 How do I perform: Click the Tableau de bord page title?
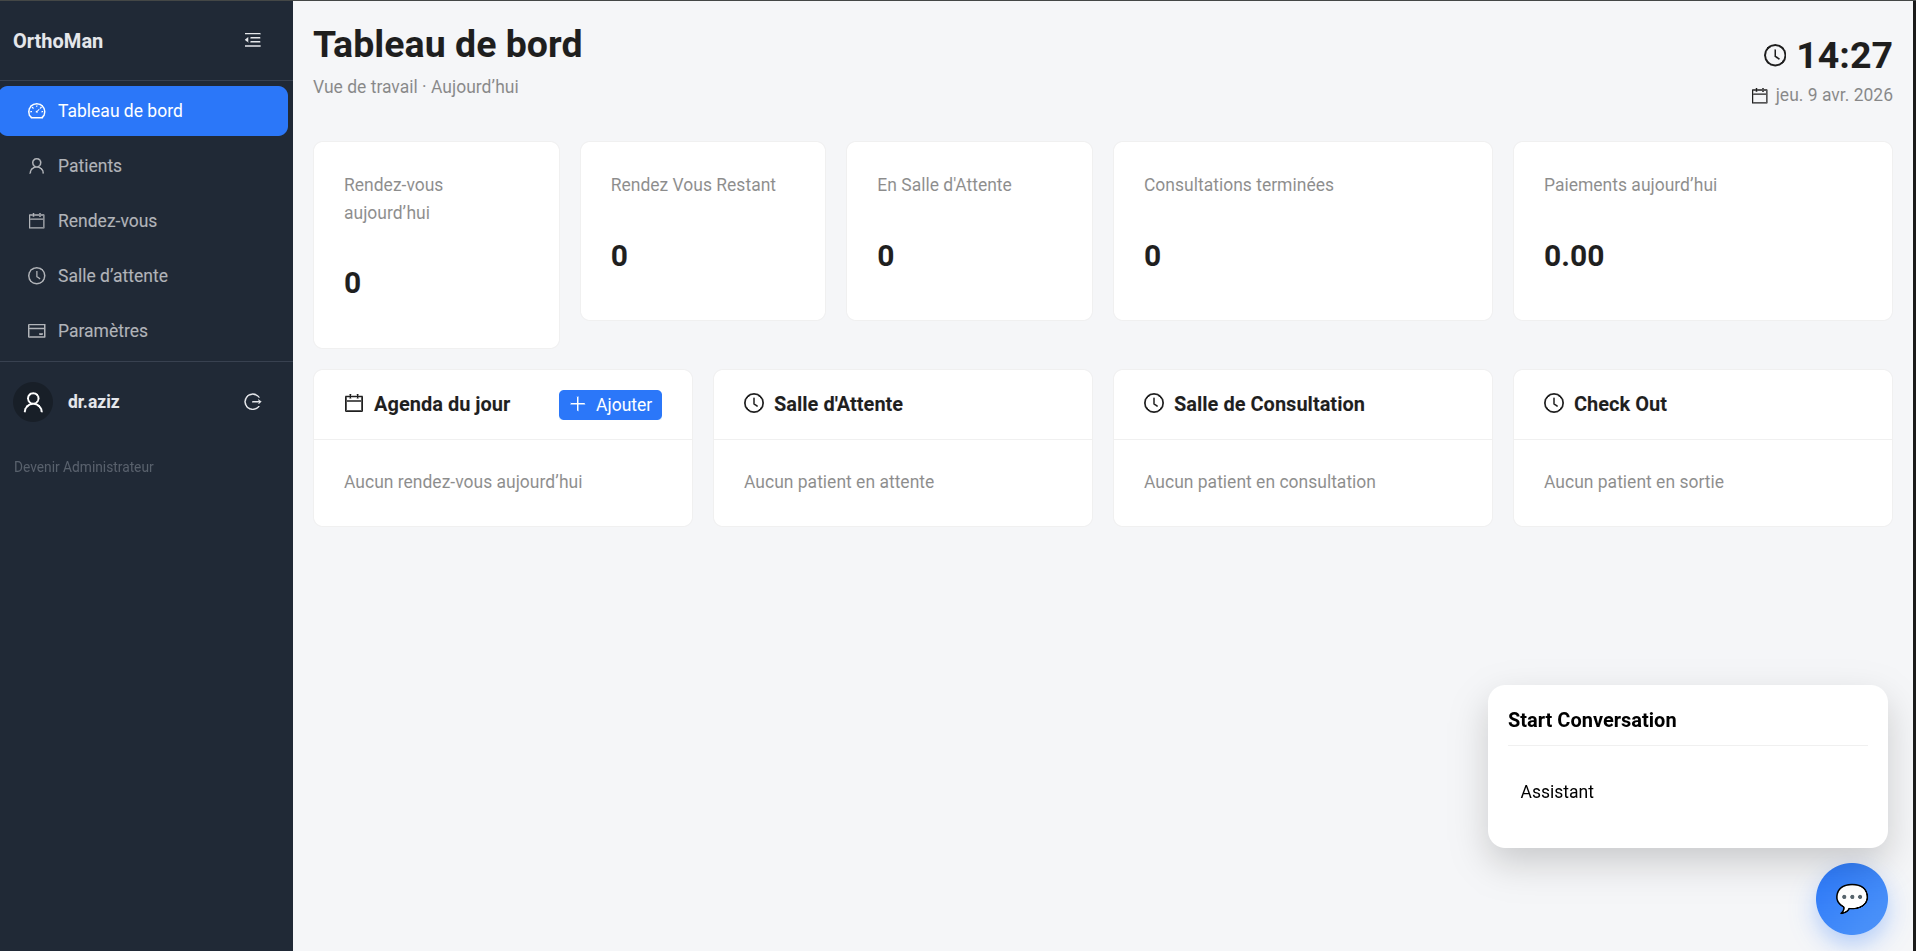[x=448, y=44]
